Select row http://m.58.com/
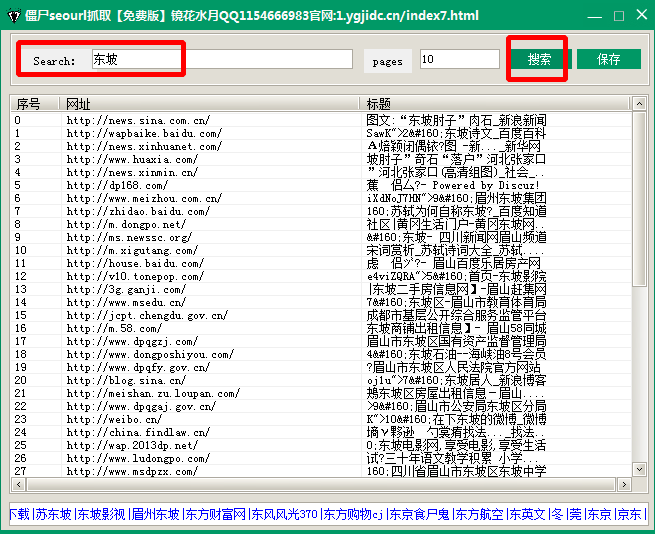Image resolution: width=655 pixels, height=534 pixels. (321, 328)
